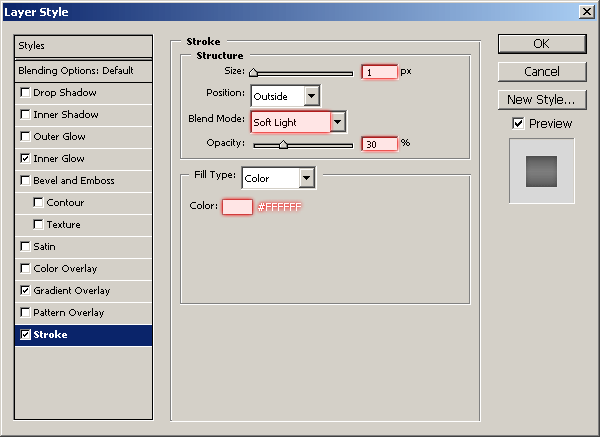Open the Position dropdown arrow
The width and height of the screenshot is (600, 437).
point(312,96)
